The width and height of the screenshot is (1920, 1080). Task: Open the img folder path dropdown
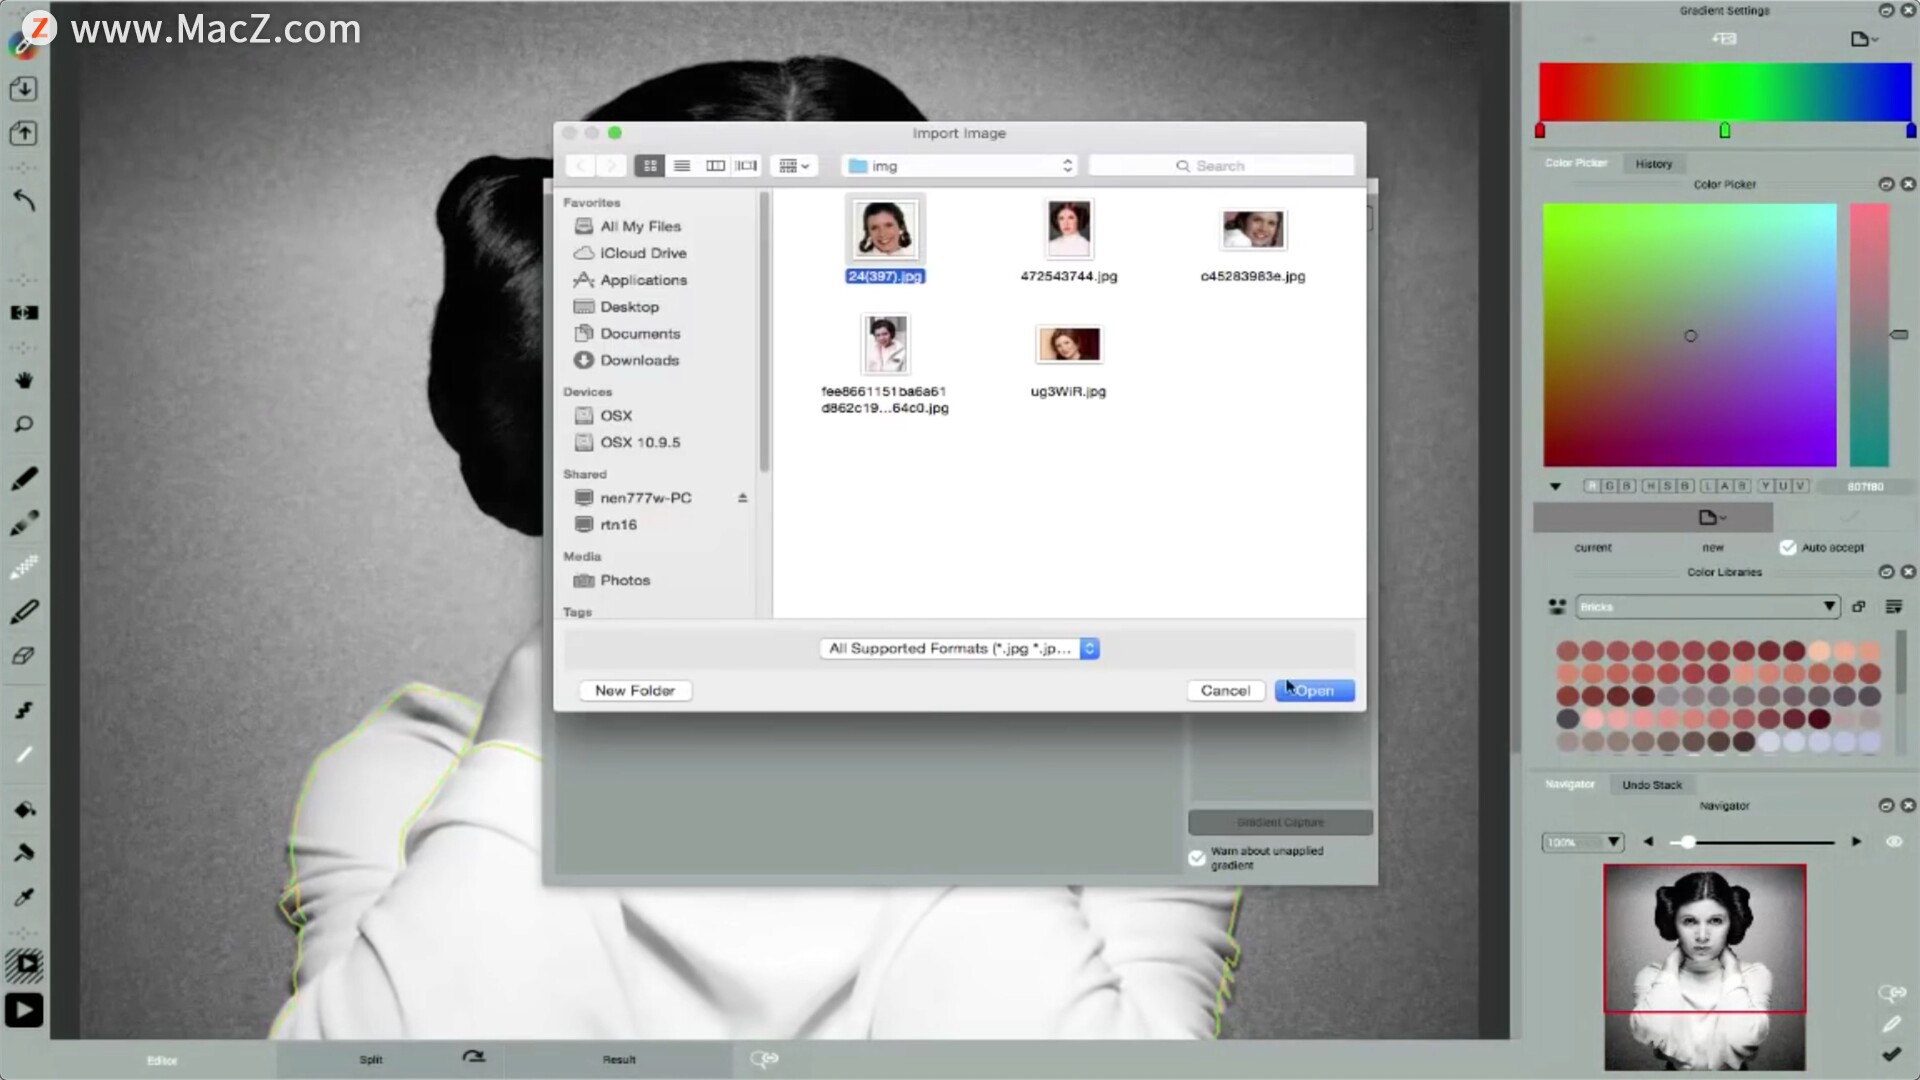pos(960,166)
